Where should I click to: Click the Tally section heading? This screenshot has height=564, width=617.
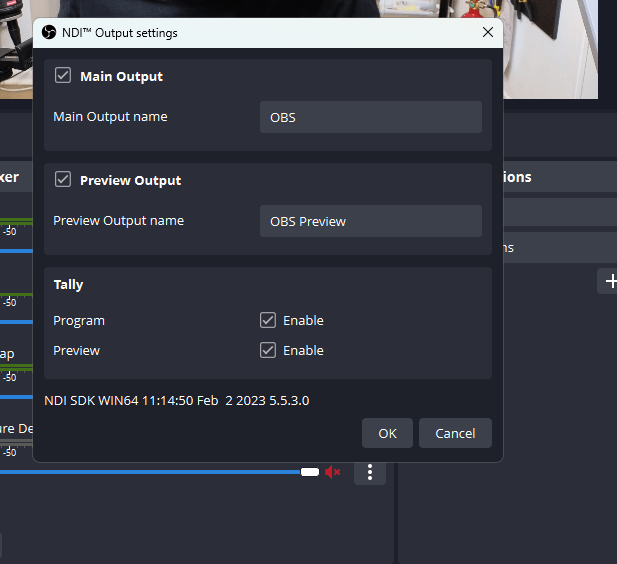(68, 285)
